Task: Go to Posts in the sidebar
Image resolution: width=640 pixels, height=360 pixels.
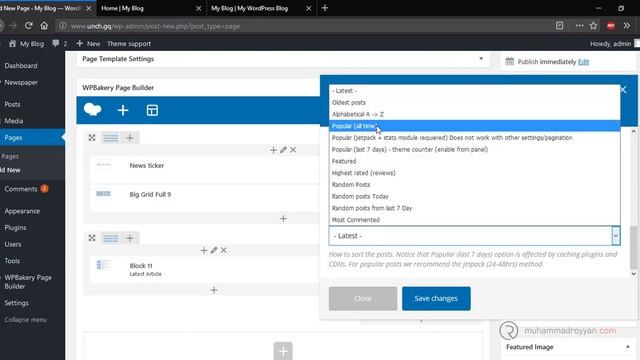Action: coord(12,104)
